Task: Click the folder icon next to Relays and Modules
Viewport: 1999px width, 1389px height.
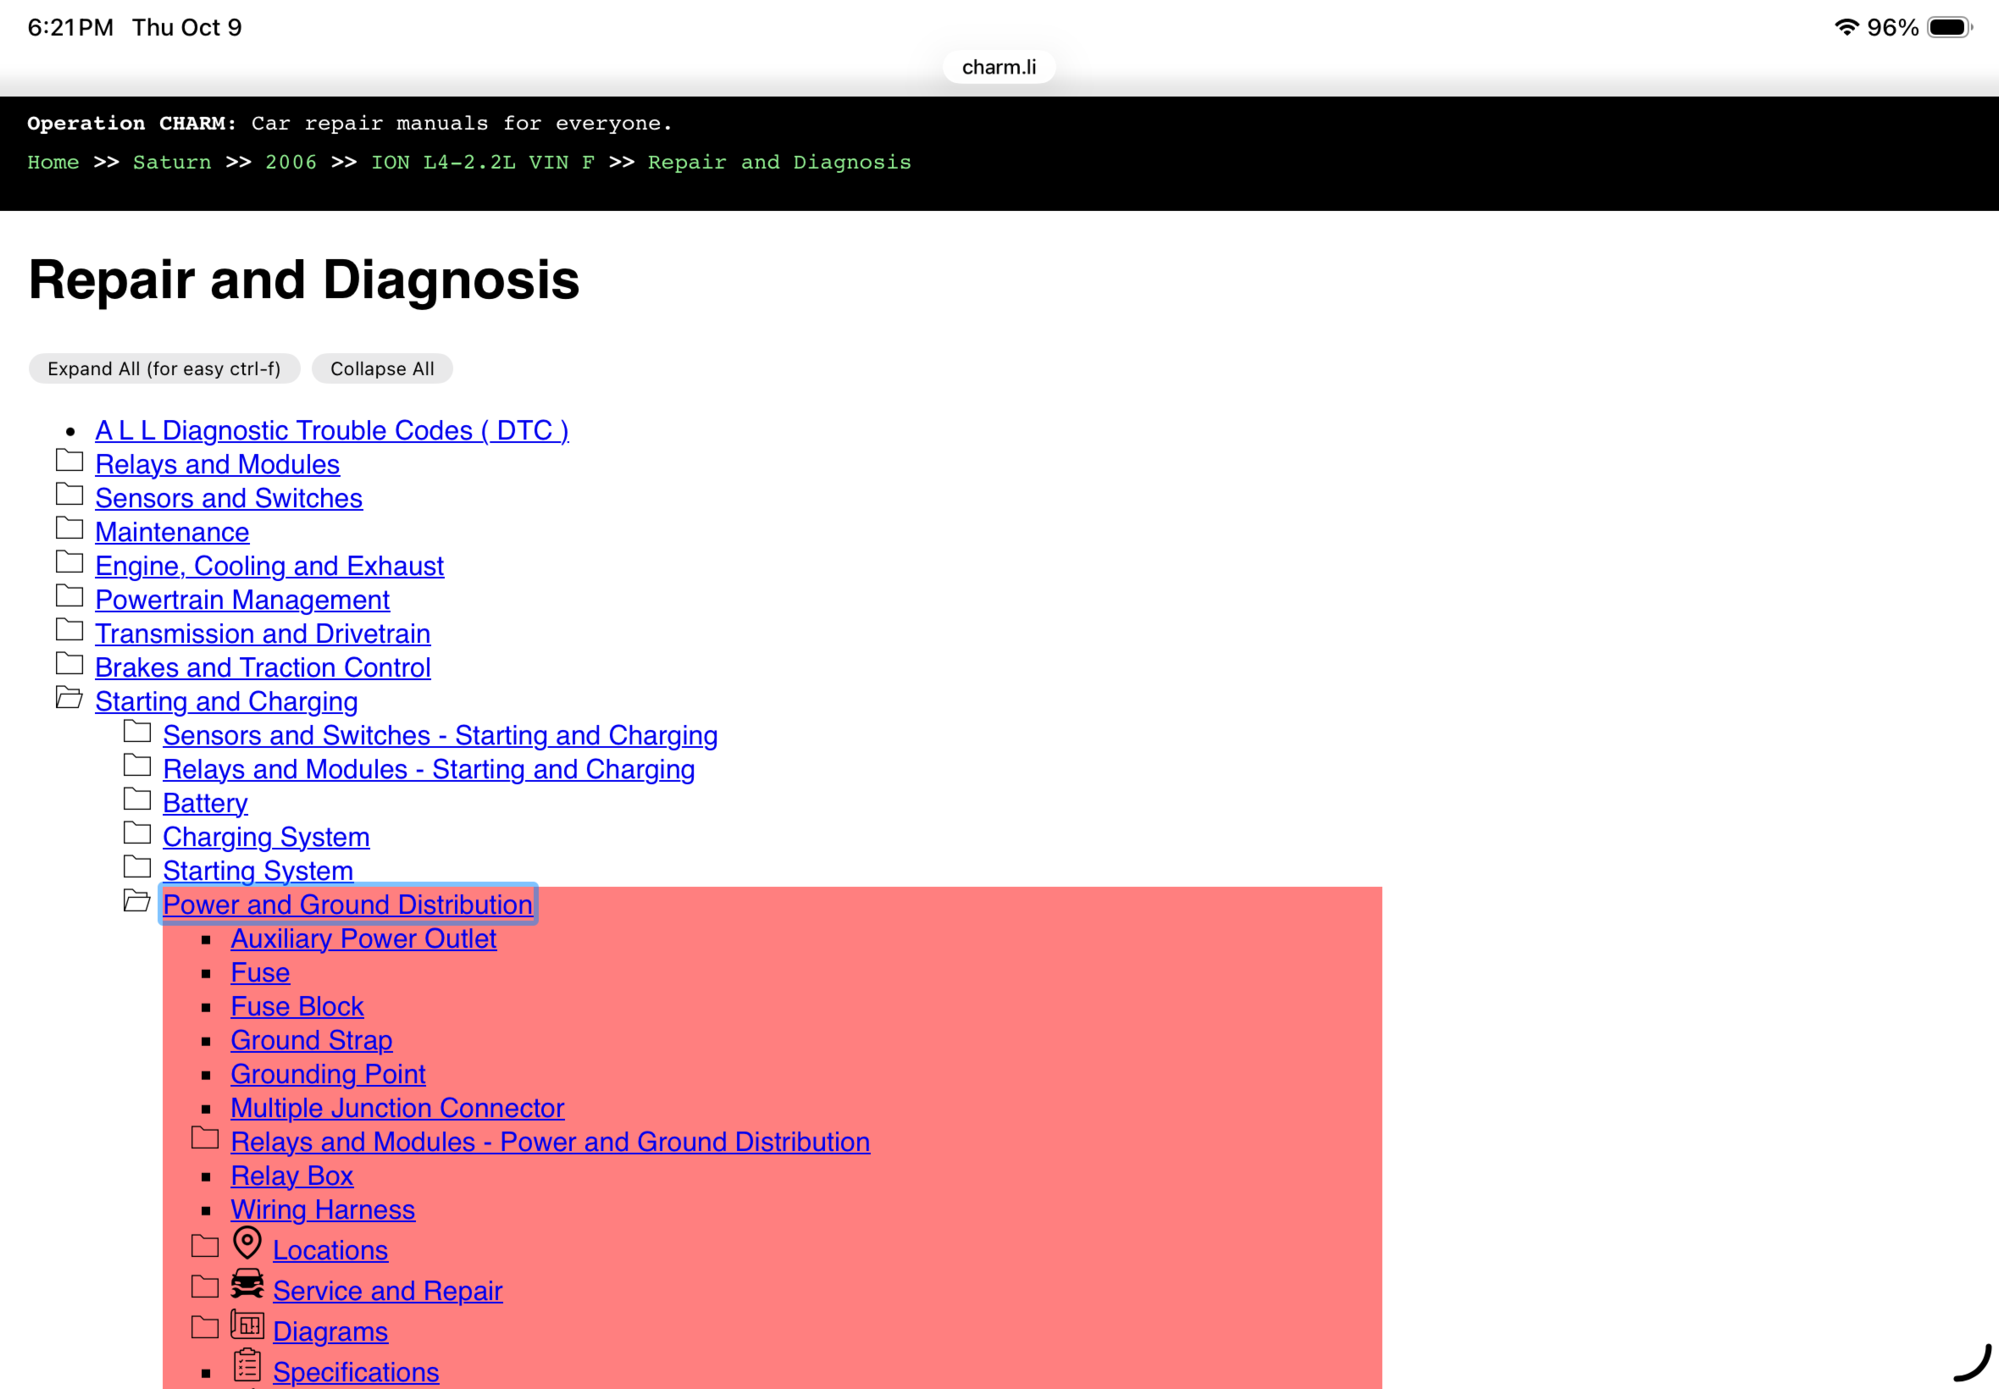Action: (69, 462)
